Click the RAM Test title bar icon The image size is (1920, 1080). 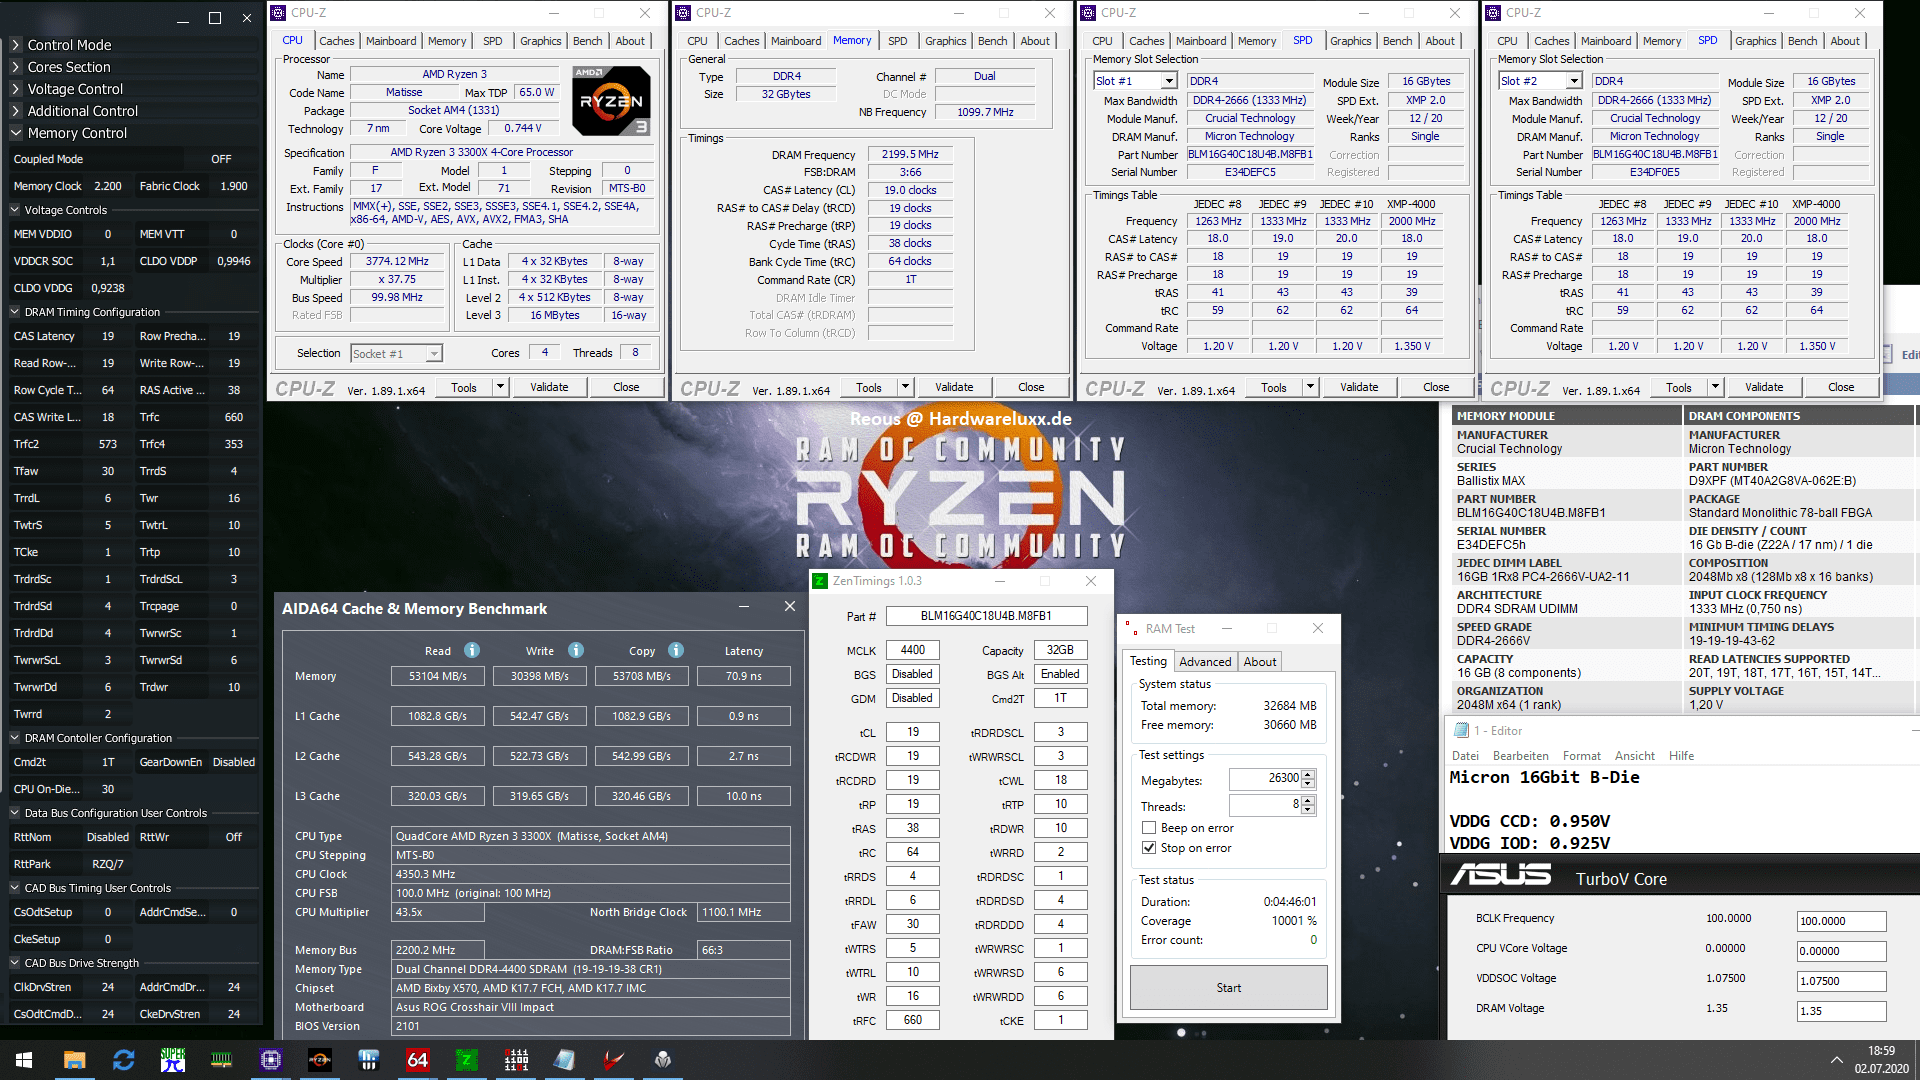[x=1131, y=629]
